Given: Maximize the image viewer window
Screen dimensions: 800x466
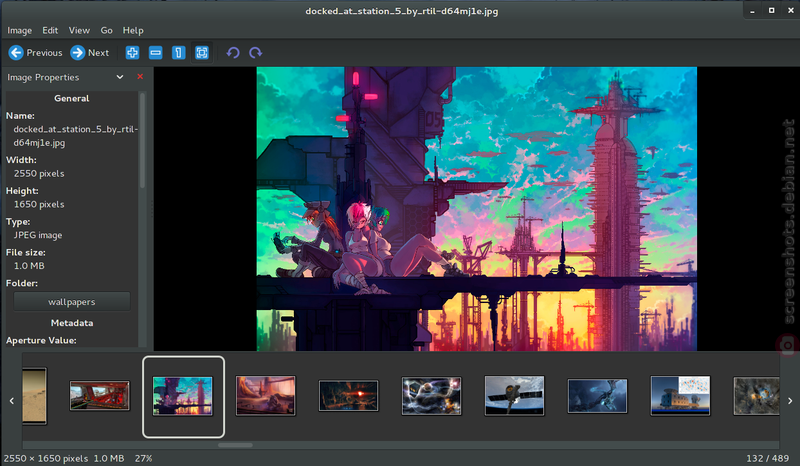Looking at the screenshot, I should click(x=771, y=10).
